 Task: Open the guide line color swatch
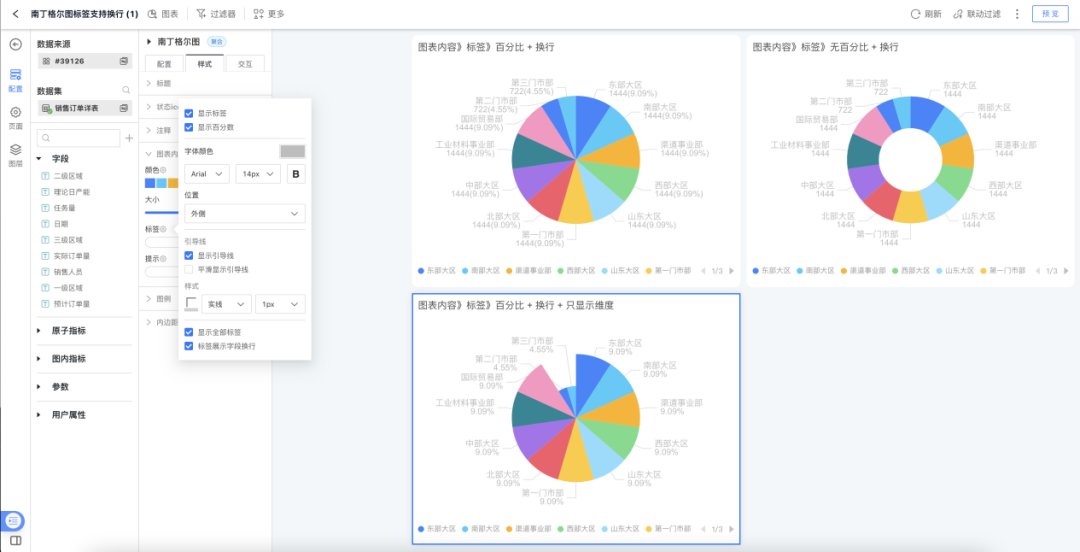(191, 304)
